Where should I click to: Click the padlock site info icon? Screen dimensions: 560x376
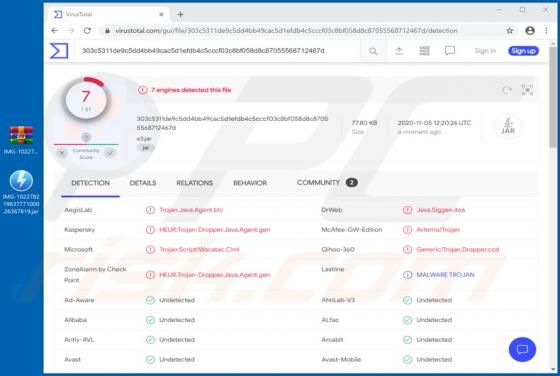click(107, 31)
